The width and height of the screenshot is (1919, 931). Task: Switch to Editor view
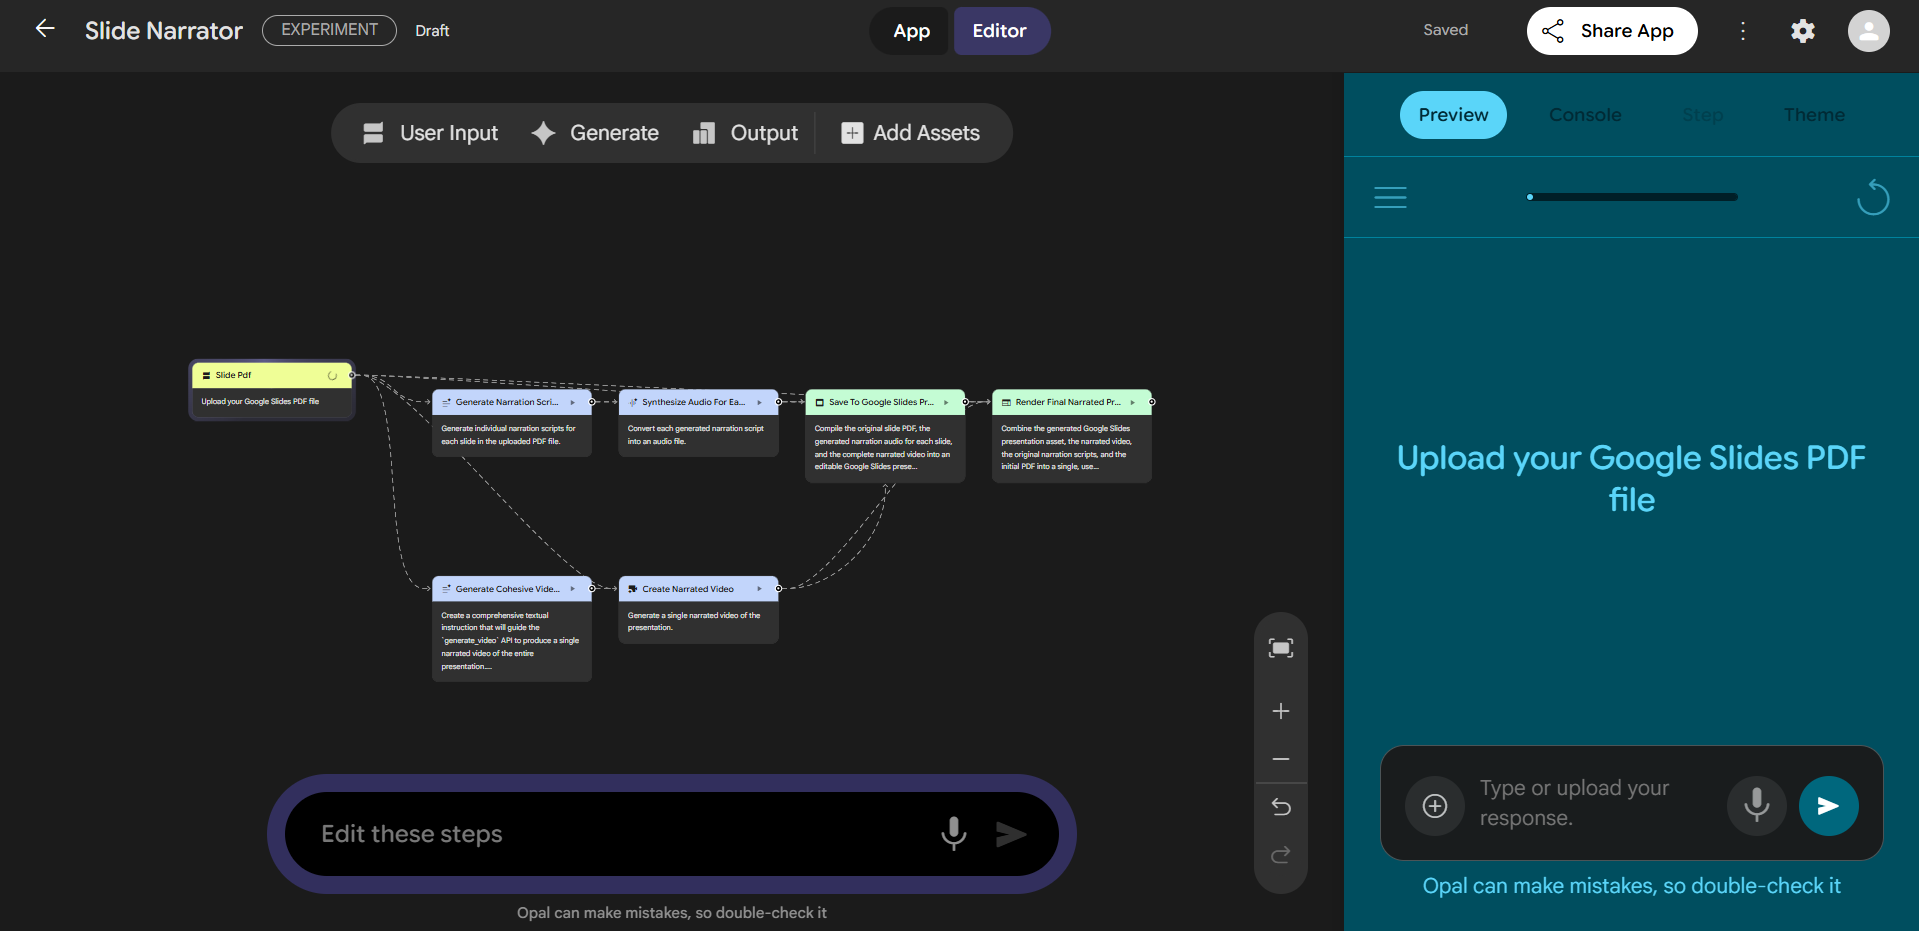(x=999, y=31)
